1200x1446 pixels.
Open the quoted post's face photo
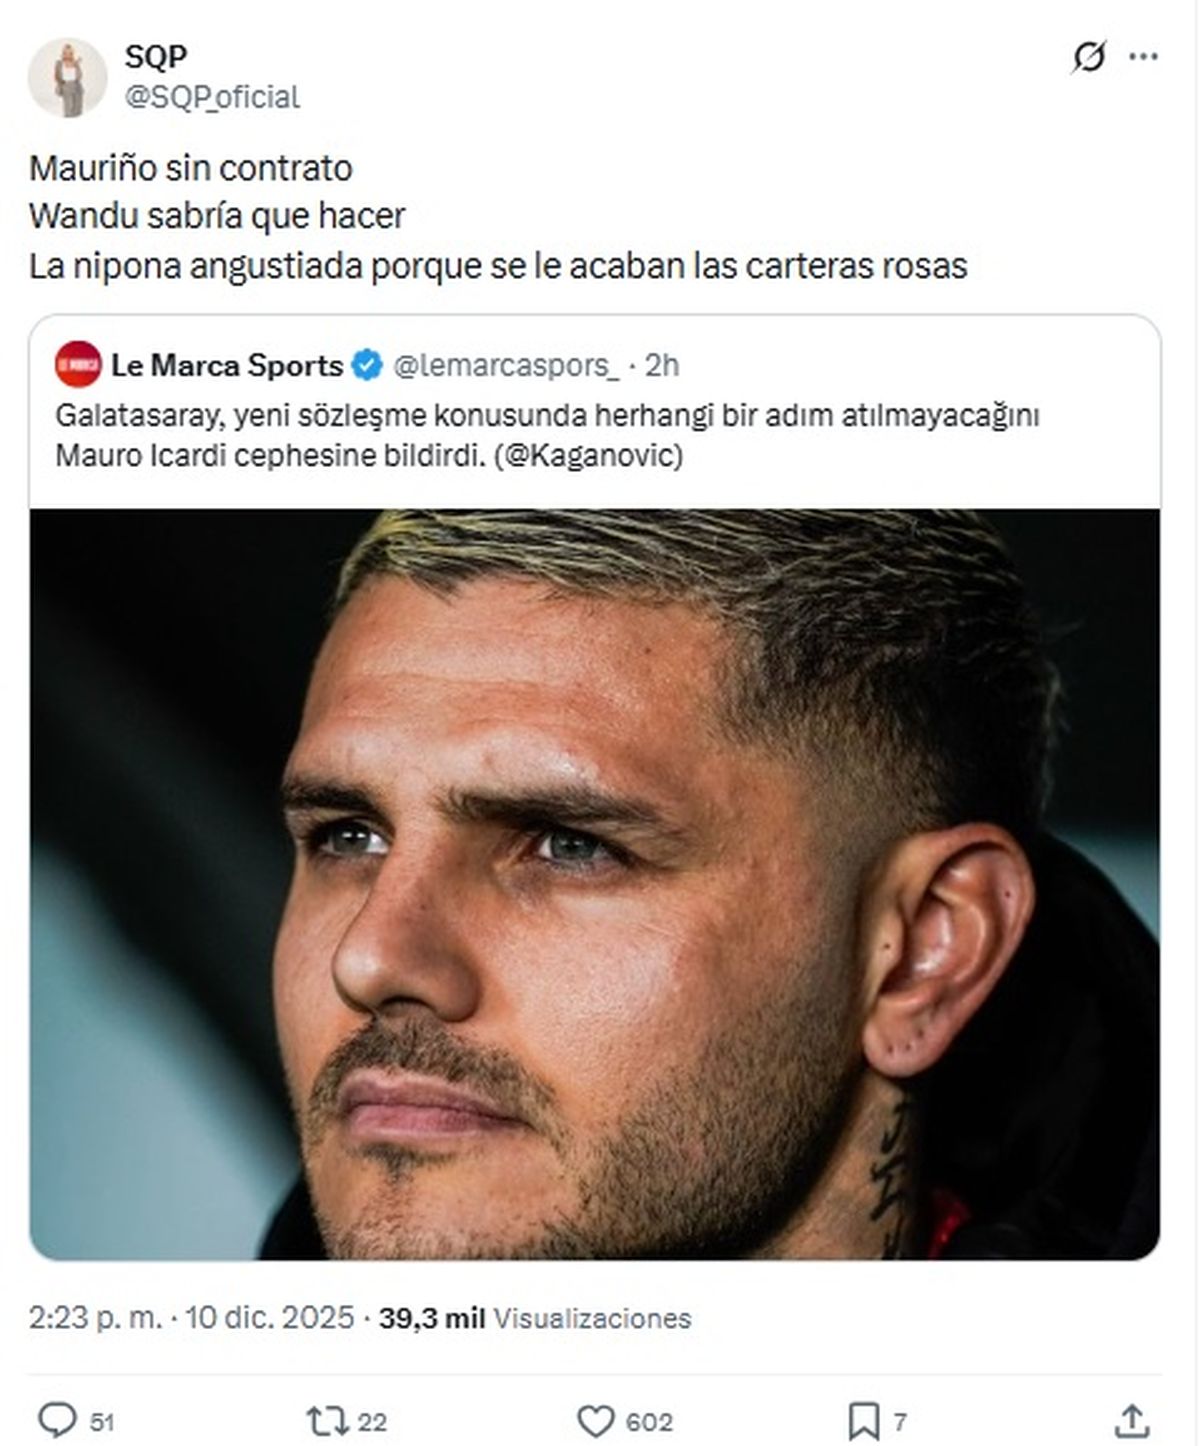[x=595, y=883]
